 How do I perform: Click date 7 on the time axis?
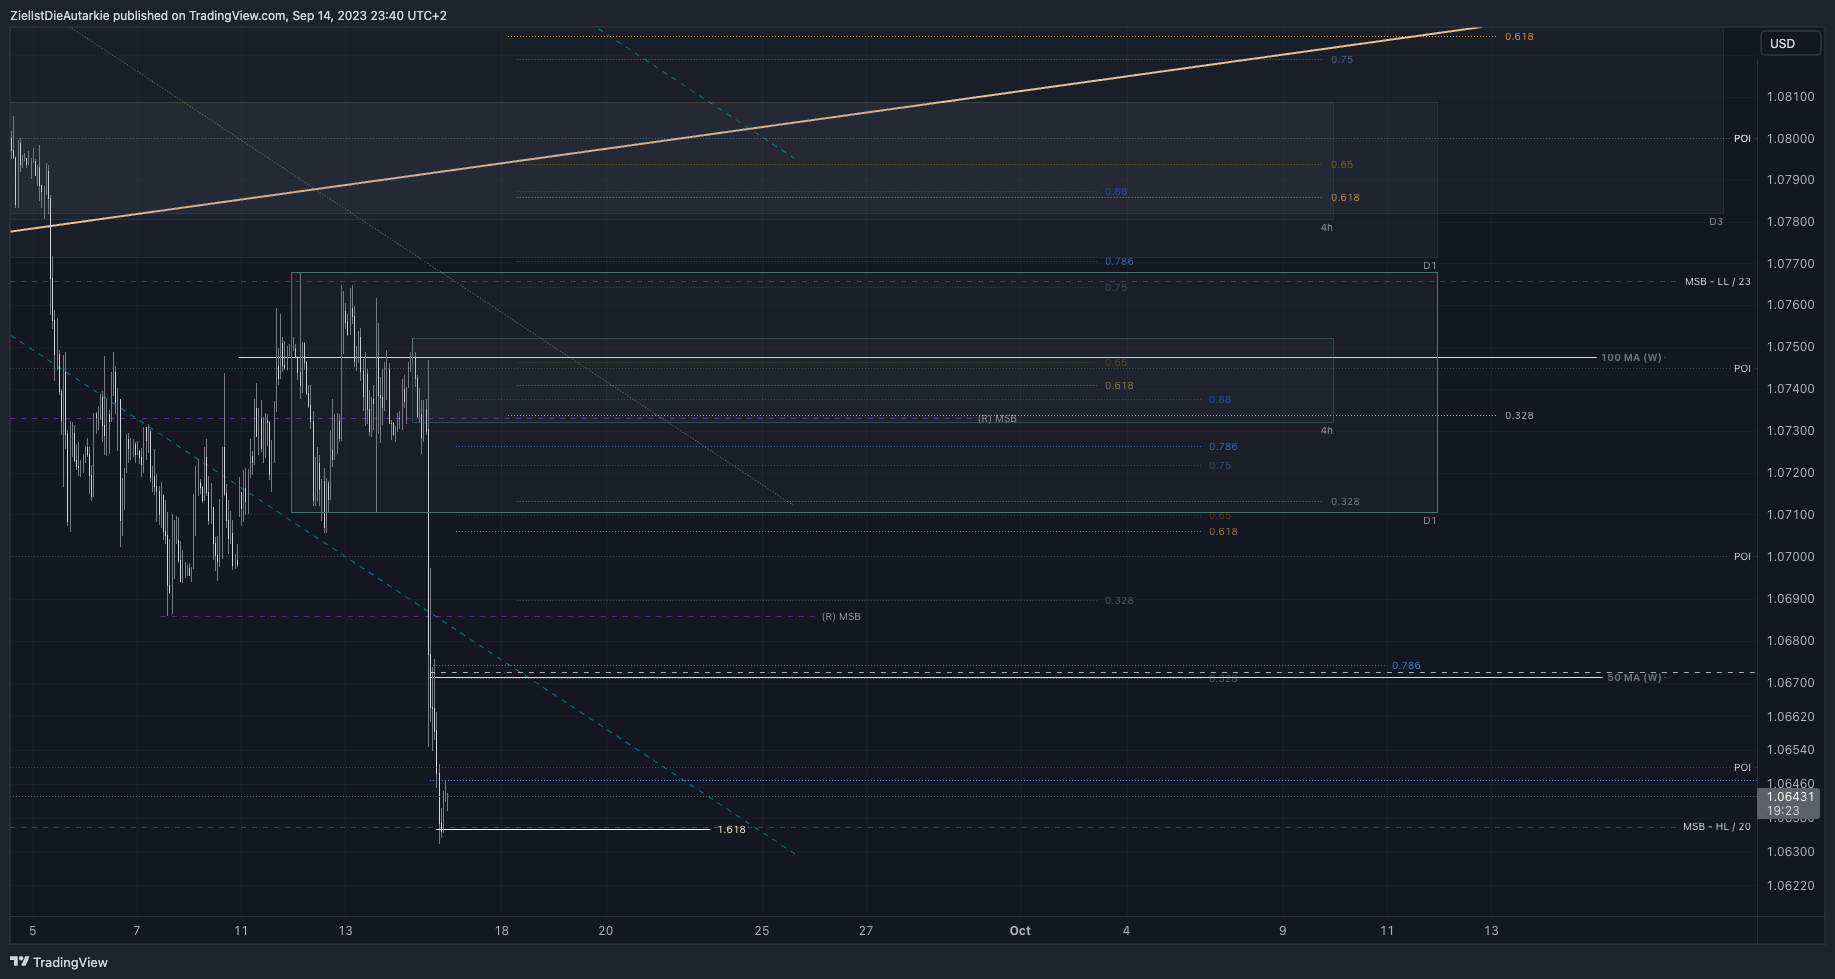[x=137, y=931]
